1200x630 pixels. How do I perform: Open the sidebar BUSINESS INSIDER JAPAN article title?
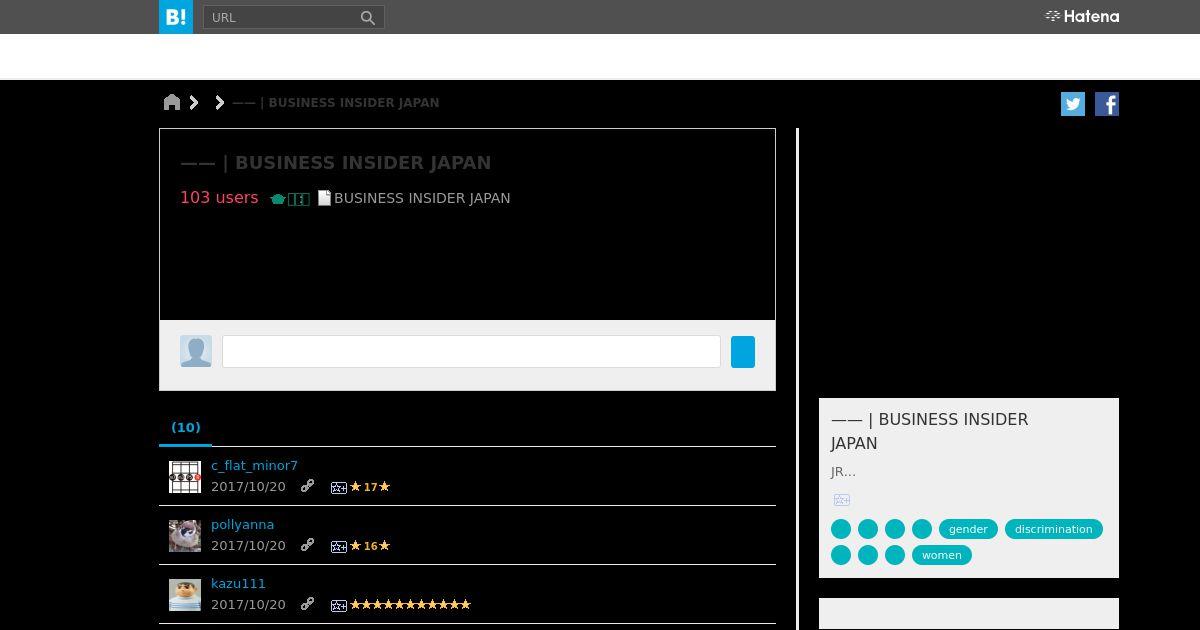[x=930, y=431]
